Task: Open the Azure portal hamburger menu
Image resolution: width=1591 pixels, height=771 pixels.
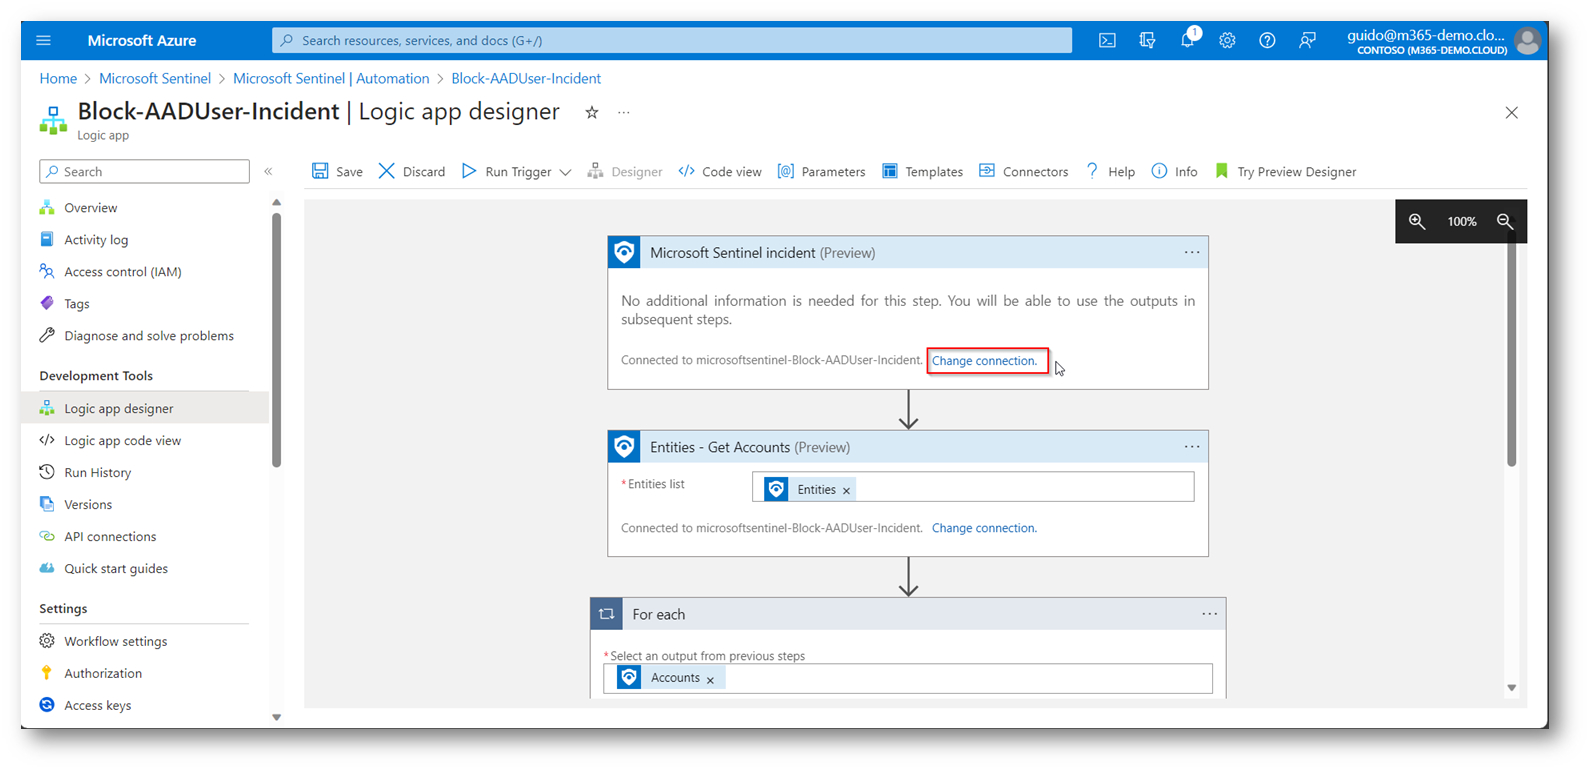Action: pos(43,40)
